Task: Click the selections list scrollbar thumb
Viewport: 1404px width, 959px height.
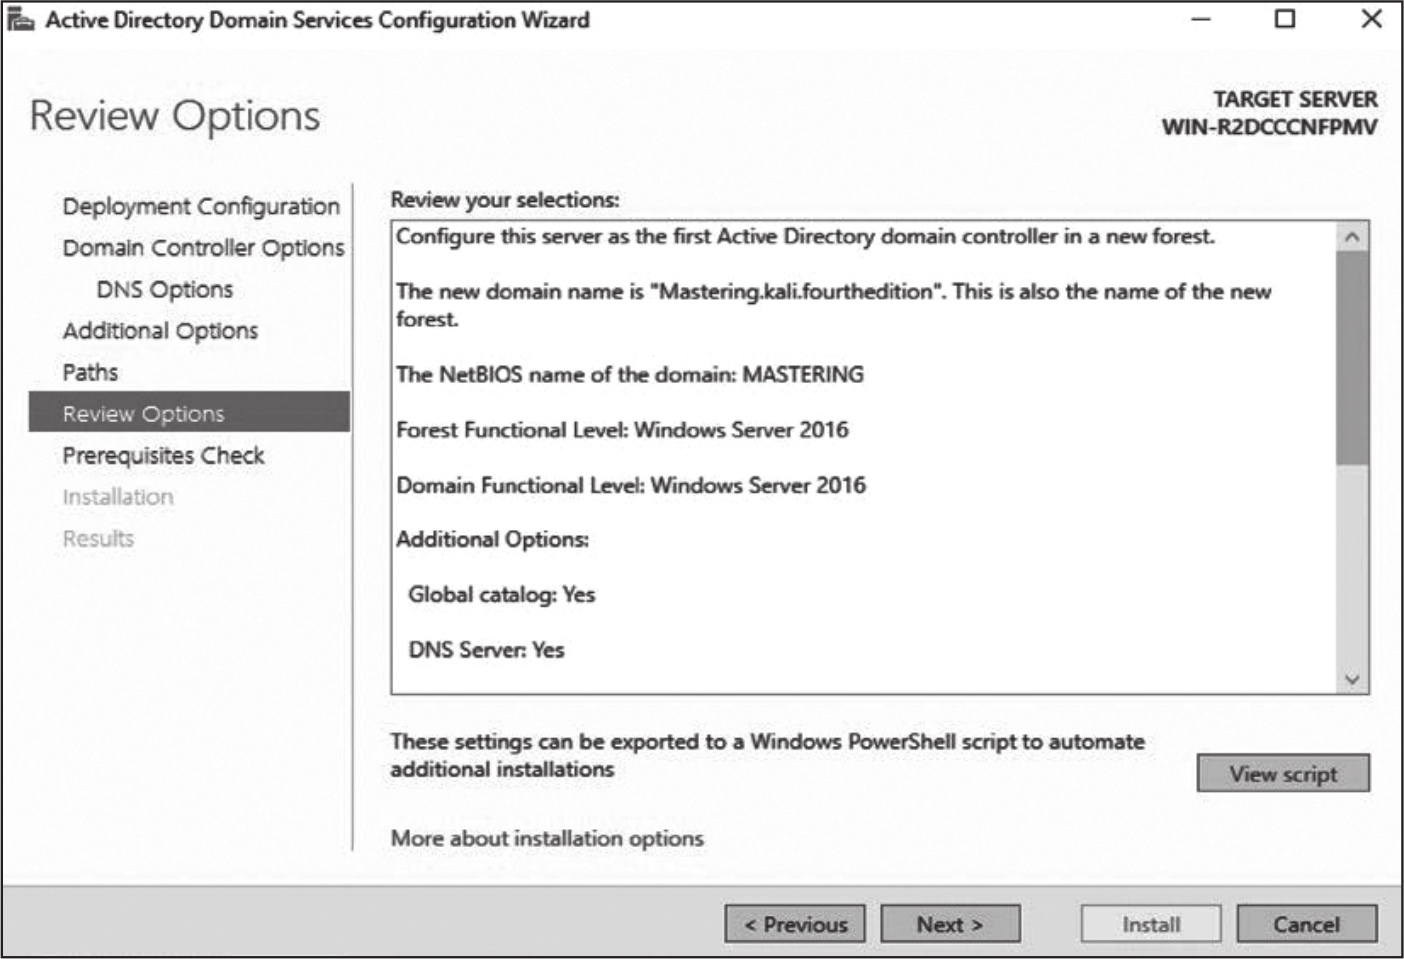Action: (1352, 357)
